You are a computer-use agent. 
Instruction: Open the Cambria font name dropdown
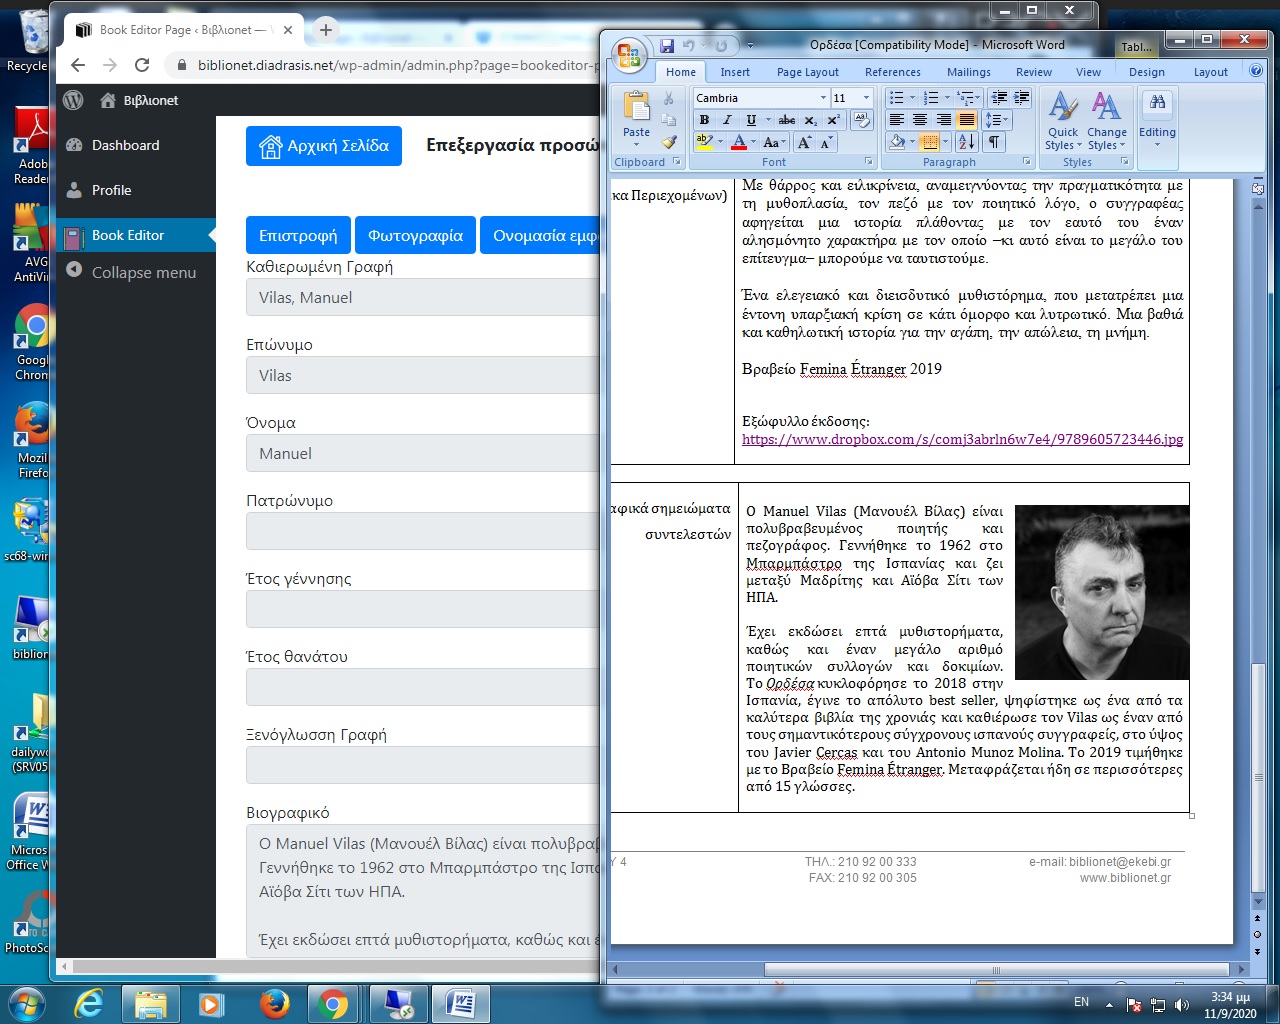pyautogui.click(x=823, y=98)
